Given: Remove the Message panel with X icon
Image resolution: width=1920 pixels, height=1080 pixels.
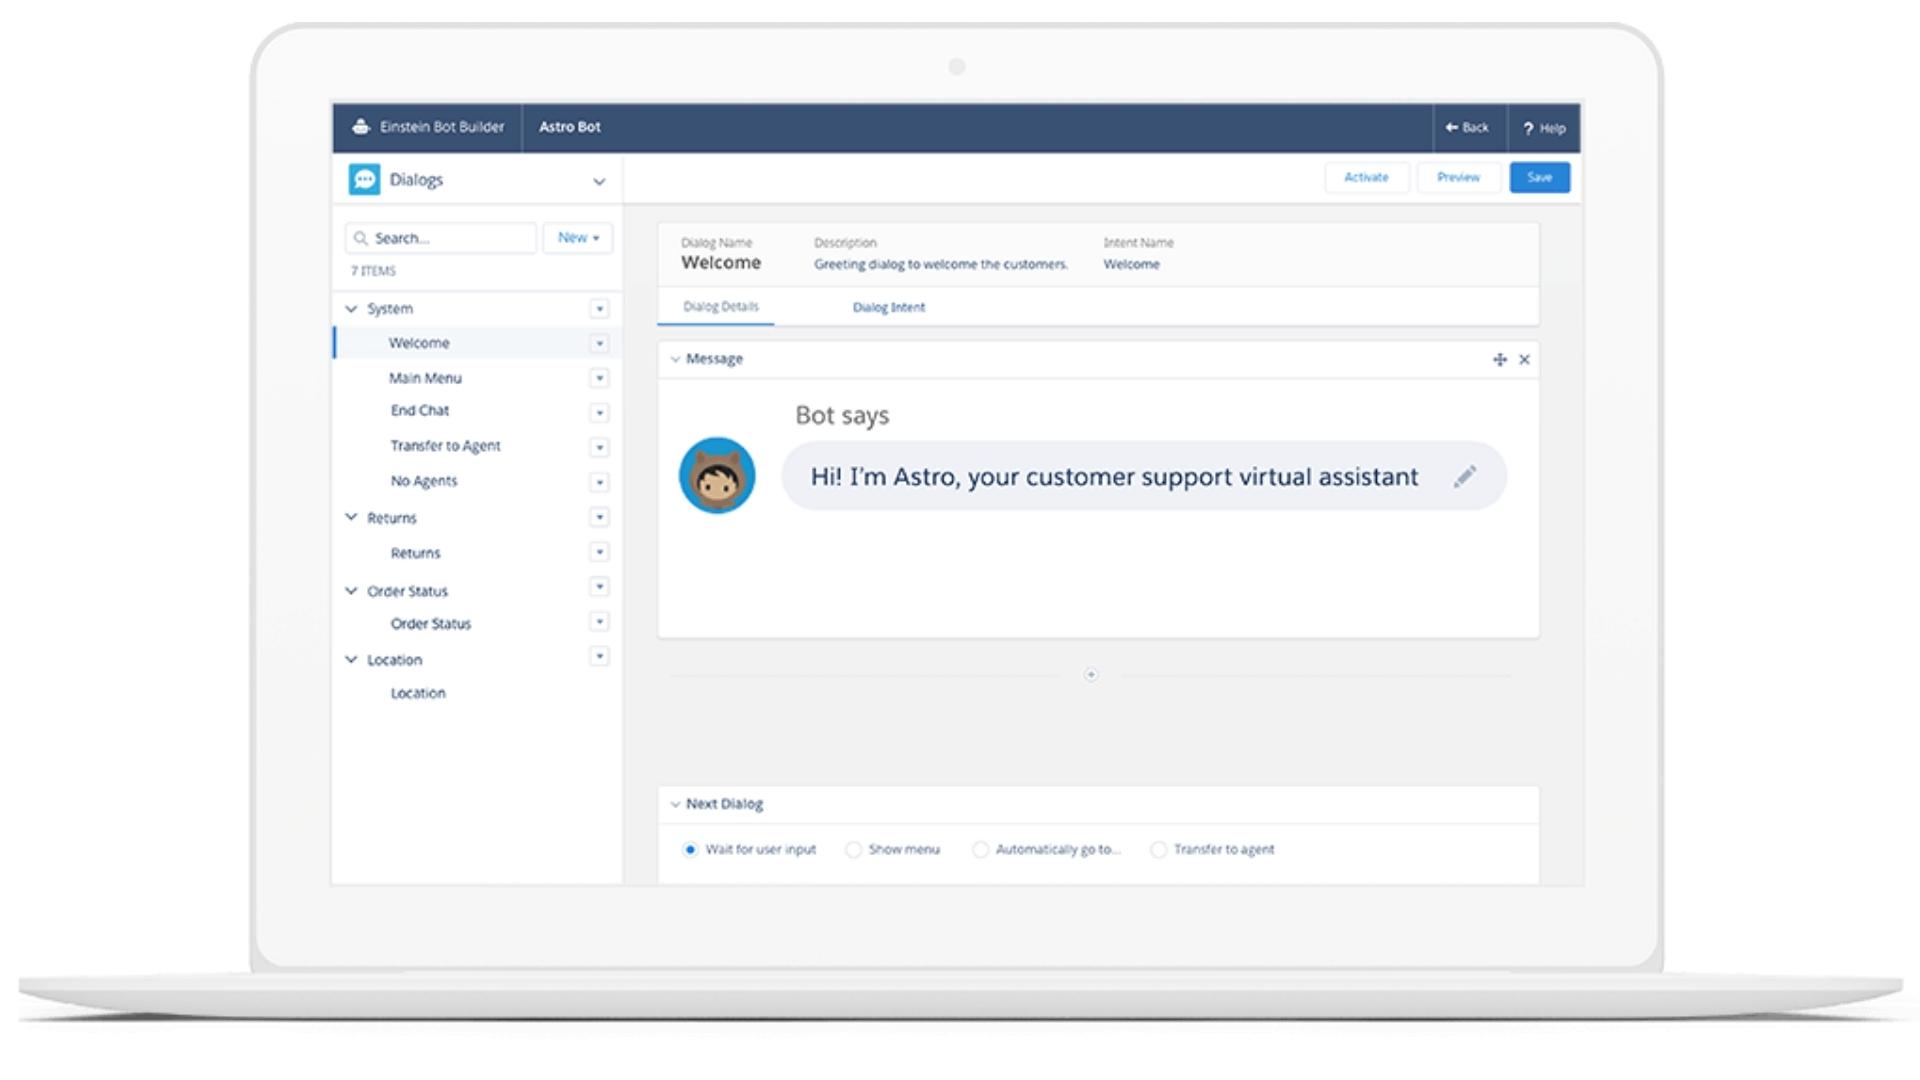Looking at the screenshot, I should (1524, 360).
